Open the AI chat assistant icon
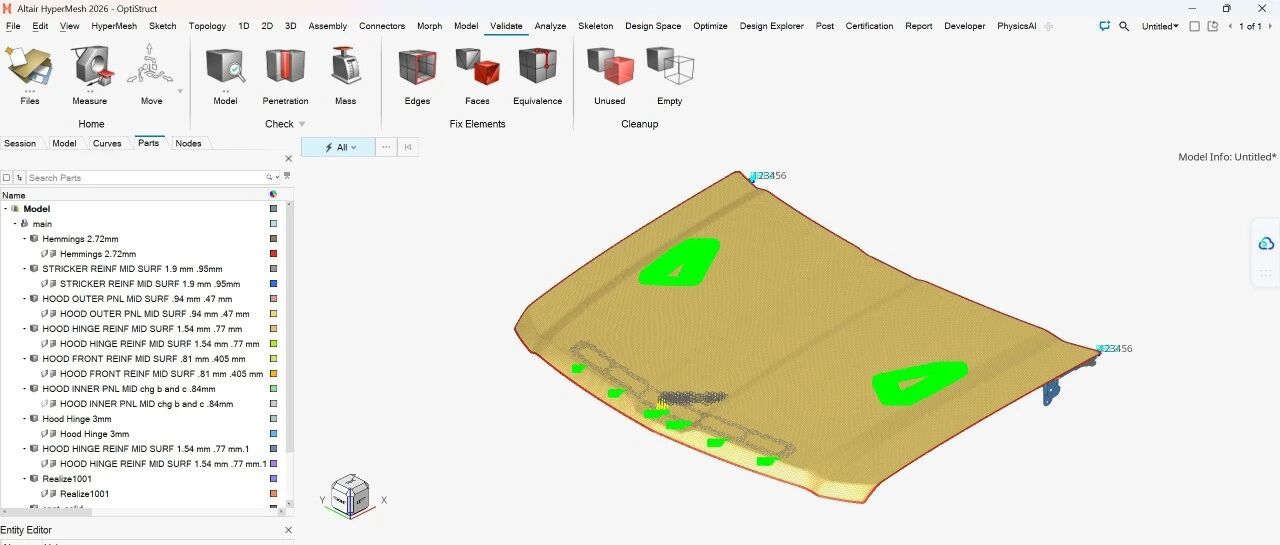This screenshot has width=1280, height=545. 1105,26
